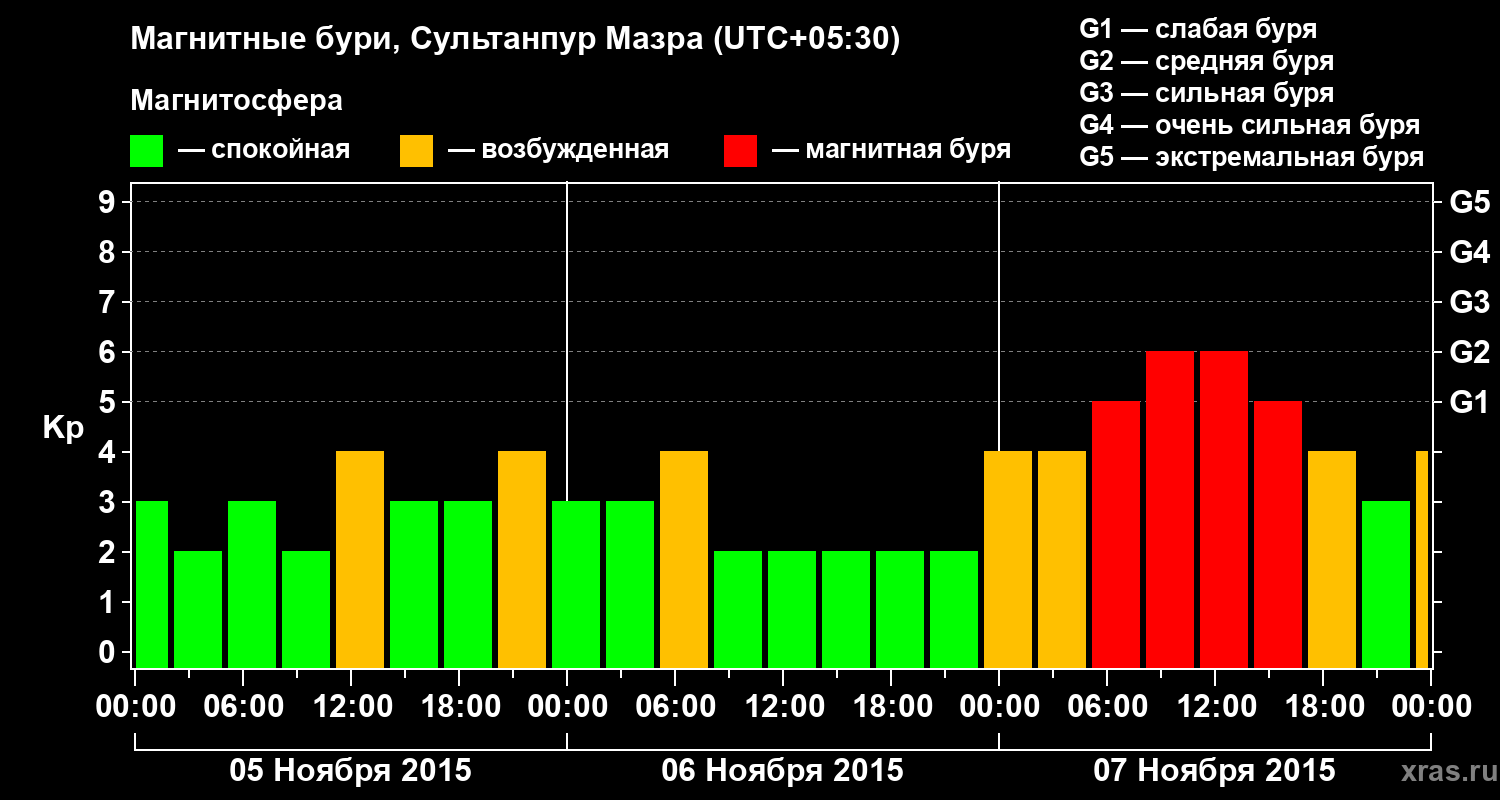
Task: Select the only green bar on 07 November
Action: (x=1386, y=585)
